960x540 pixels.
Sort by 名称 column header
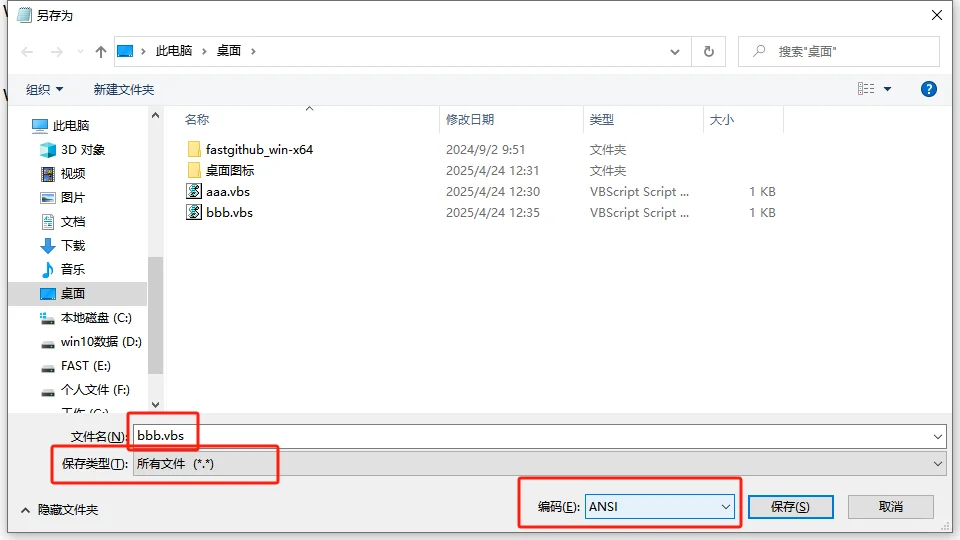pyautogui.click(x=197, y=119)
